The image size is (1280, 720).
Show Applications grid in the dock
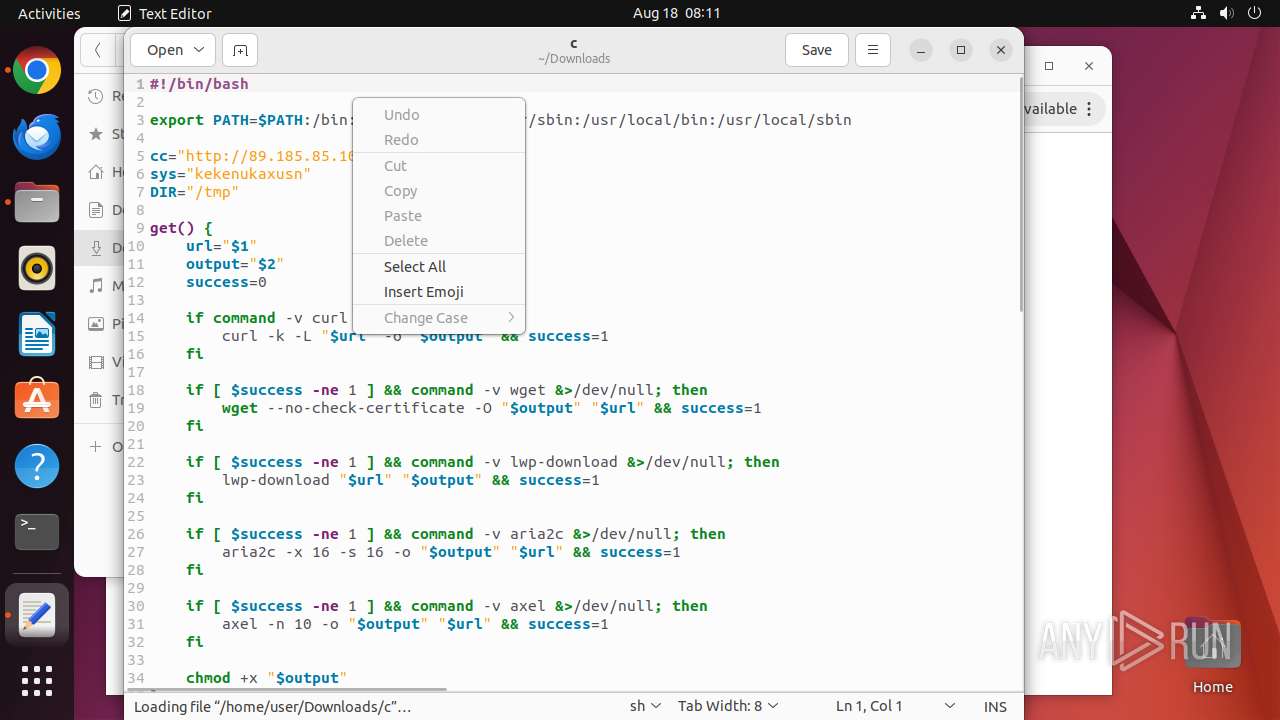[37, 681]
